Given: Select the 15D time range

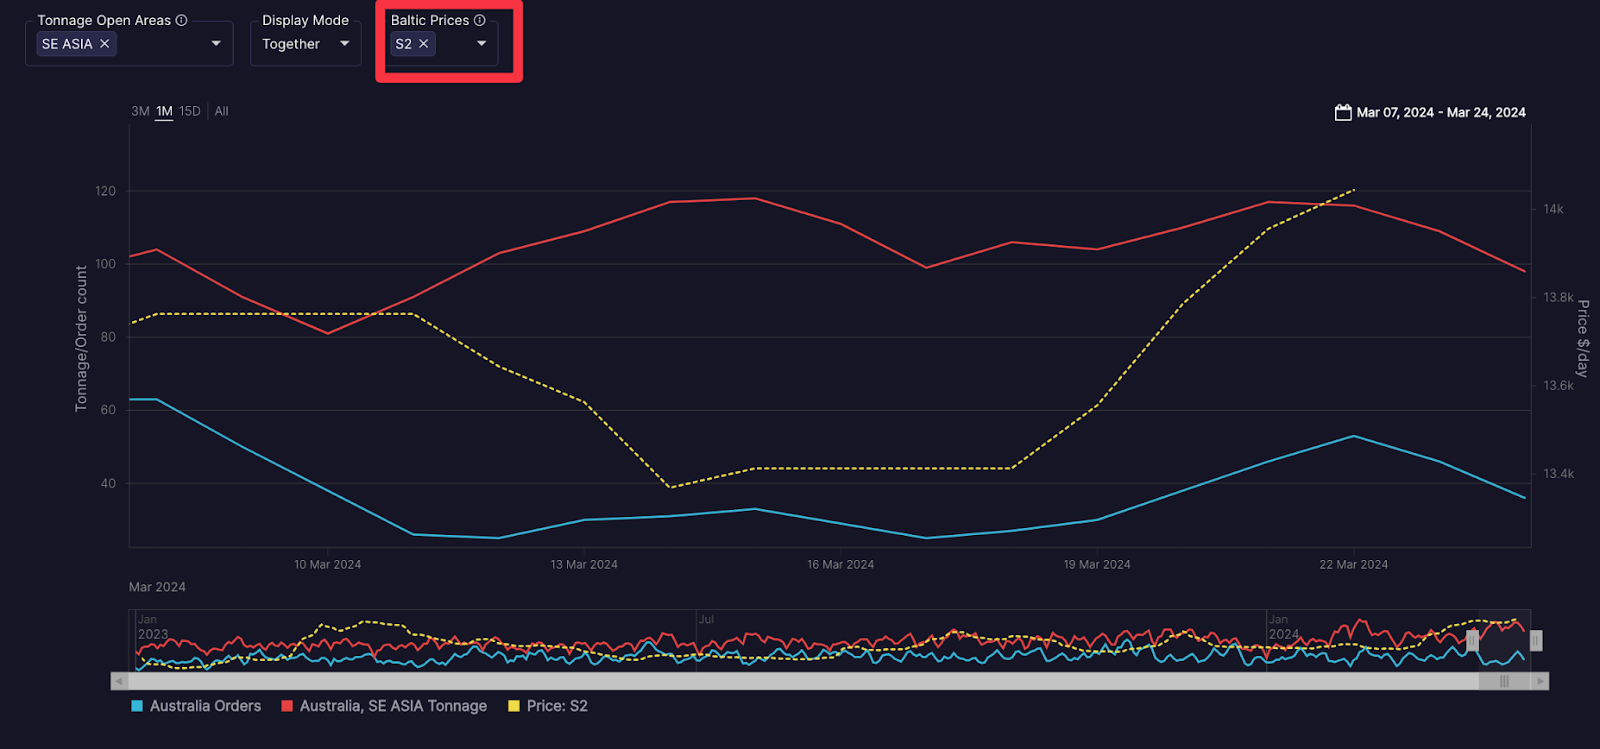Looking at the screenshot, I should 190,111.
